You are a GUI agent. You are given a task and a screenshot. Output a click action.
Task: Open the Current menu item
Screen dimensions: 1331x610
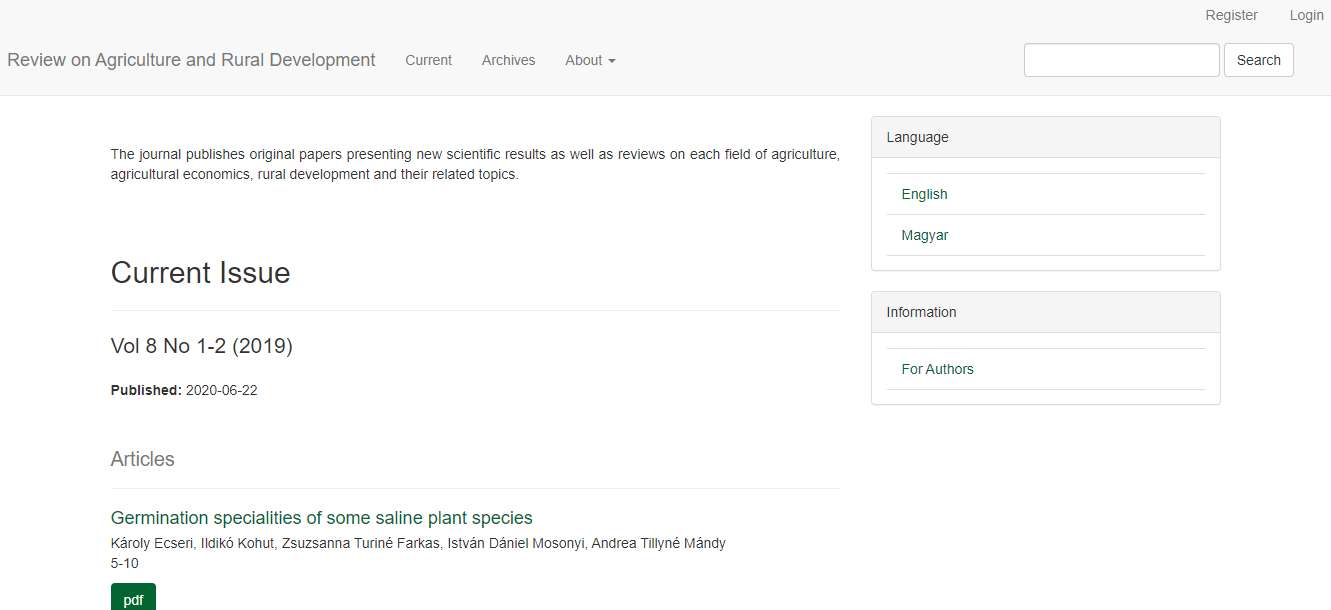pyautogui.click(x=428, y=60)
